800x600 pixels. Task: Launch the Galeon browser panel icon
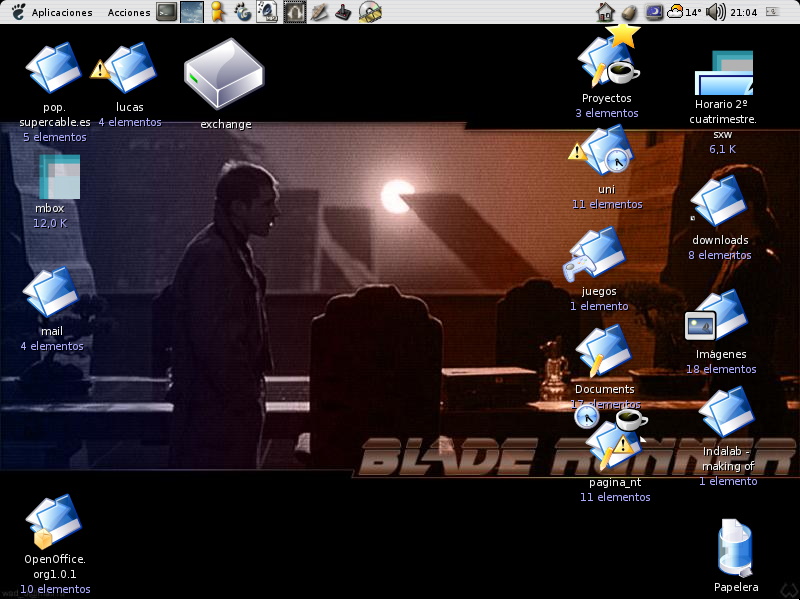coord(243,12)
